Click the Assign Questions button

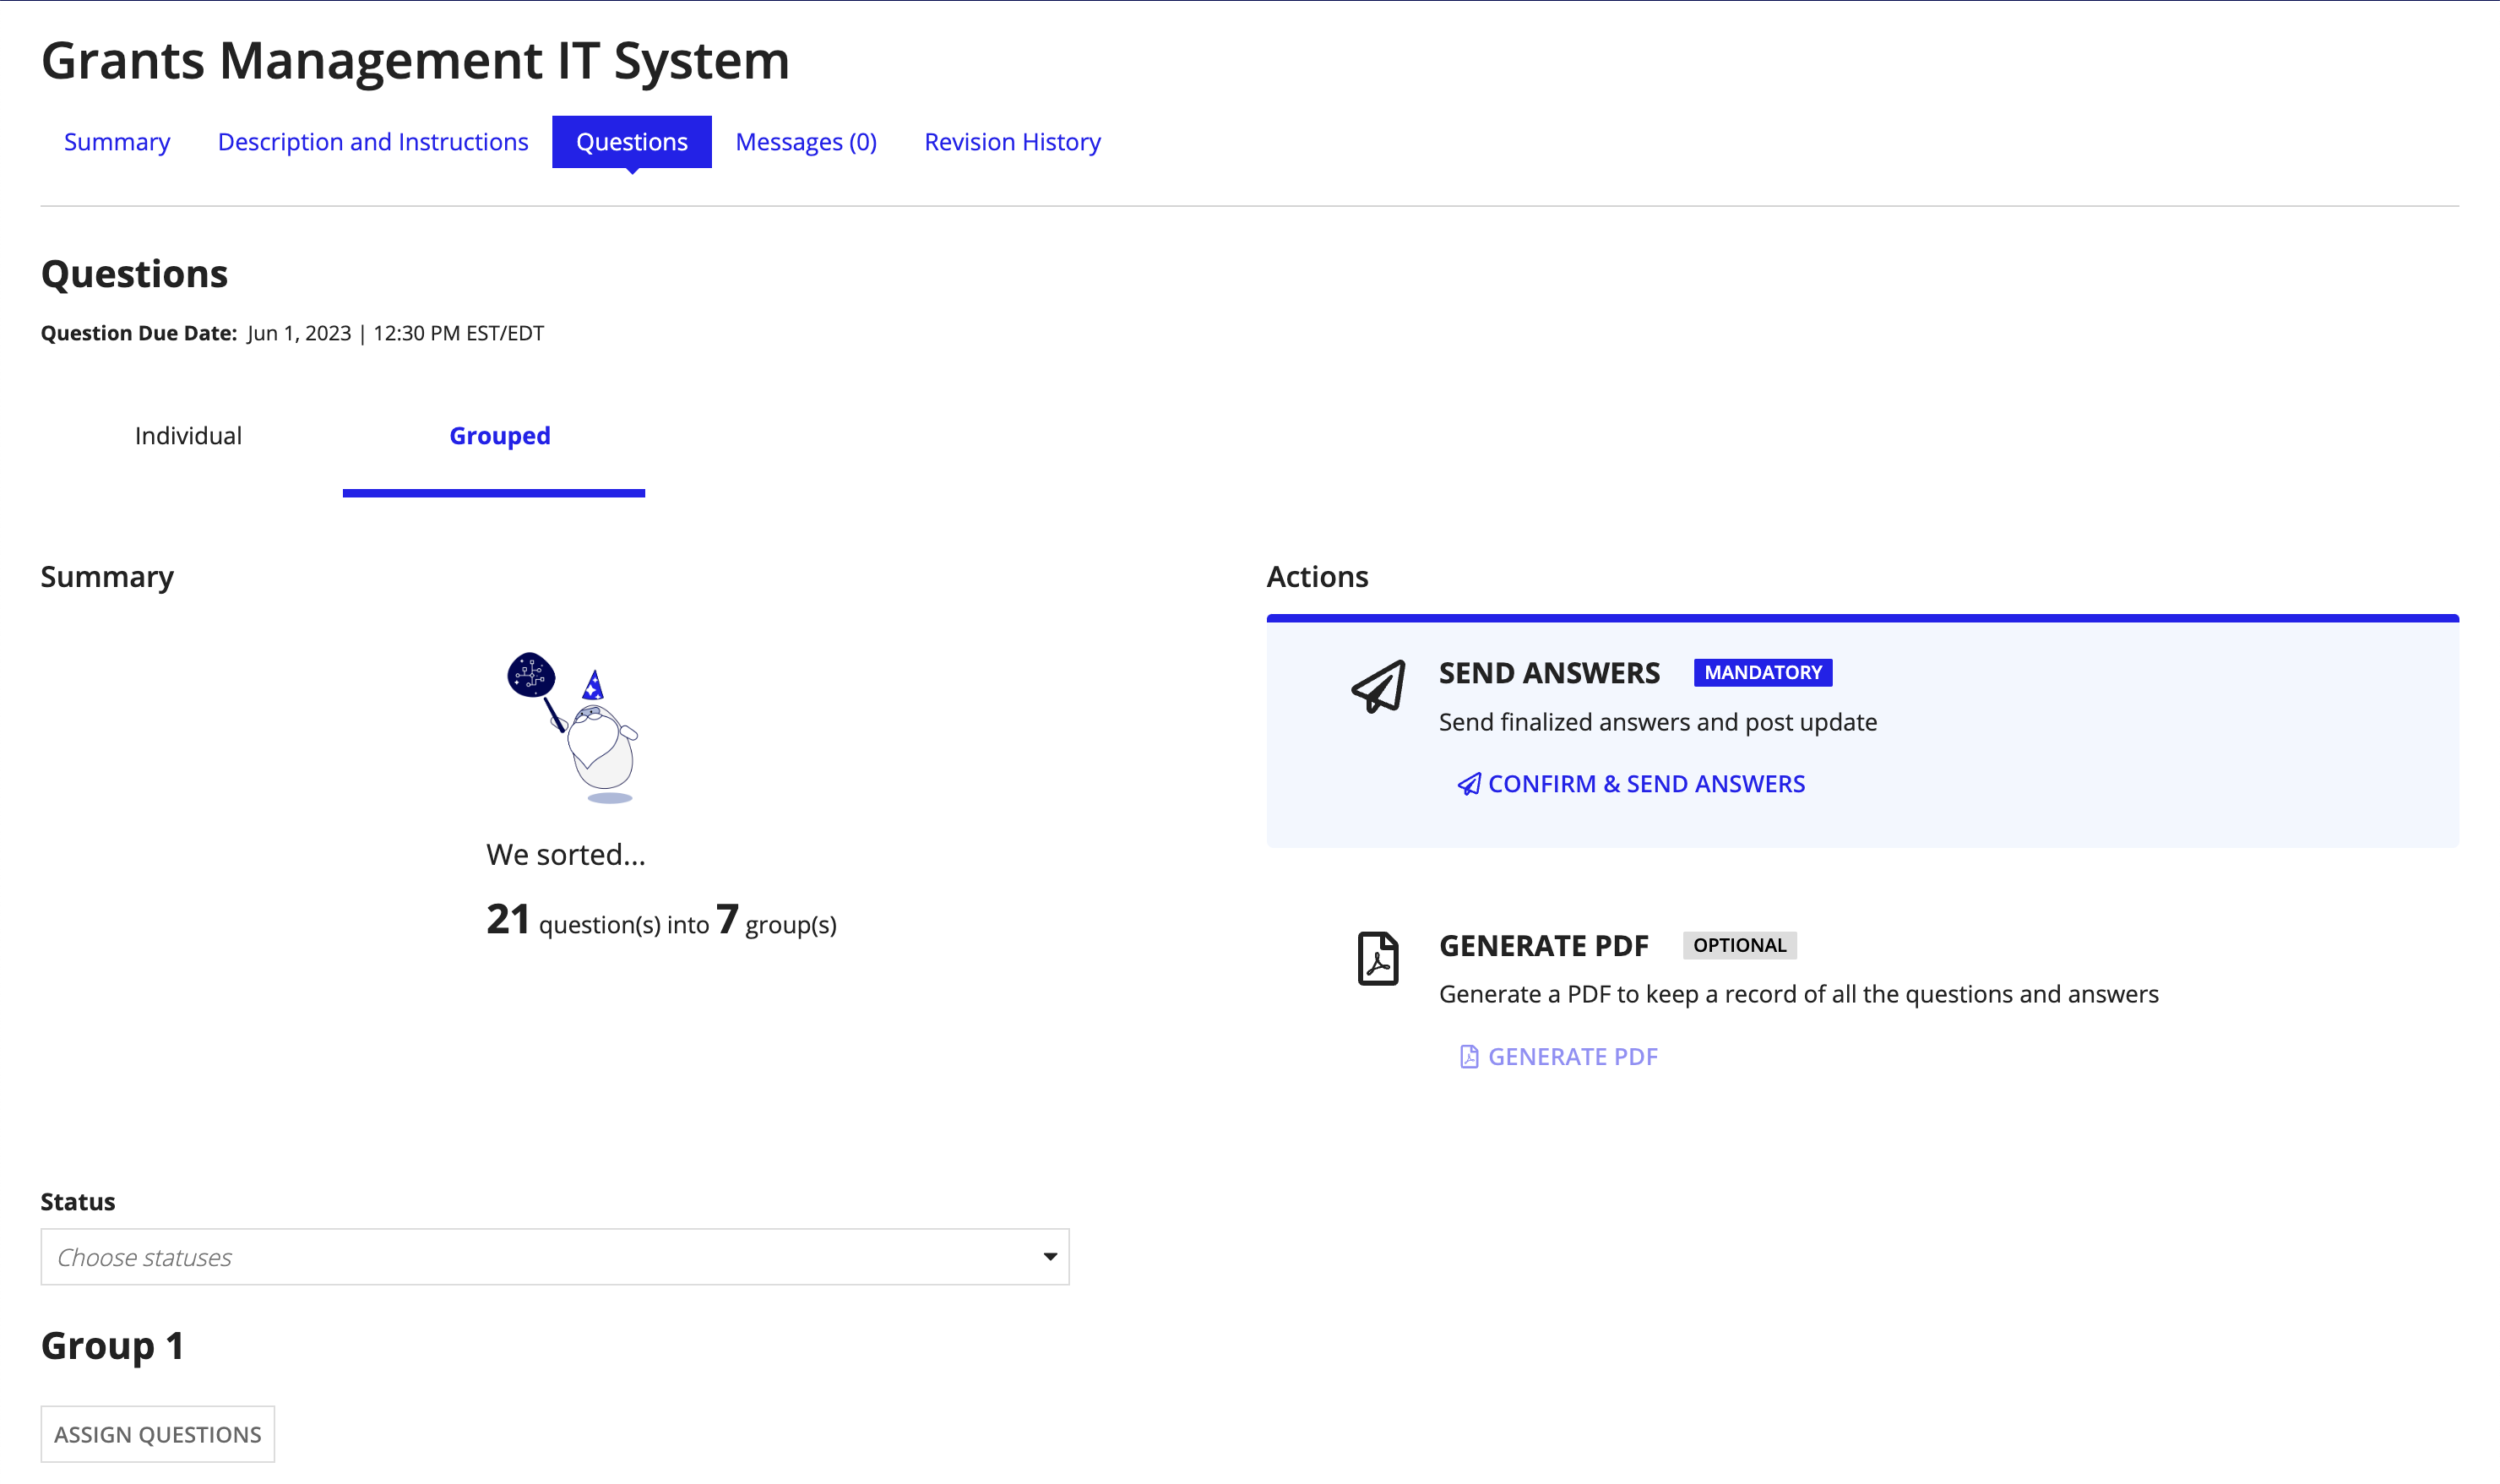tap(157, 1432)
